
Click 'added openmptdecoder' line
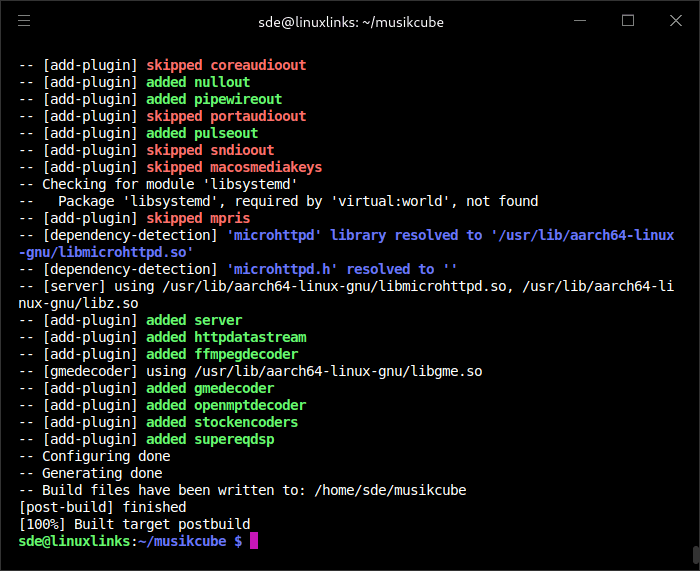162,405
